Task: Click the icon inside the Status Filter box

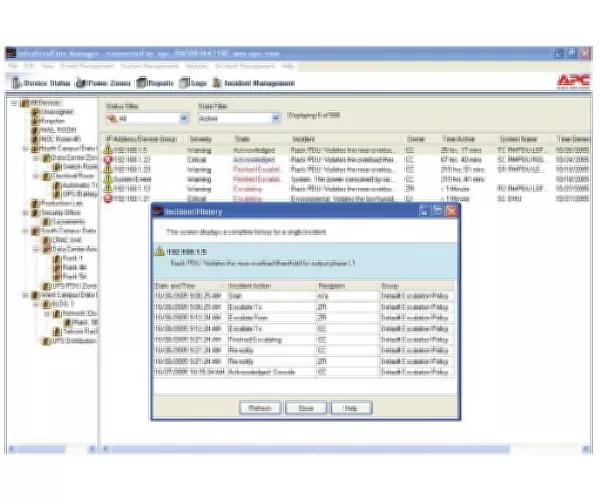Action: [112, 118]
